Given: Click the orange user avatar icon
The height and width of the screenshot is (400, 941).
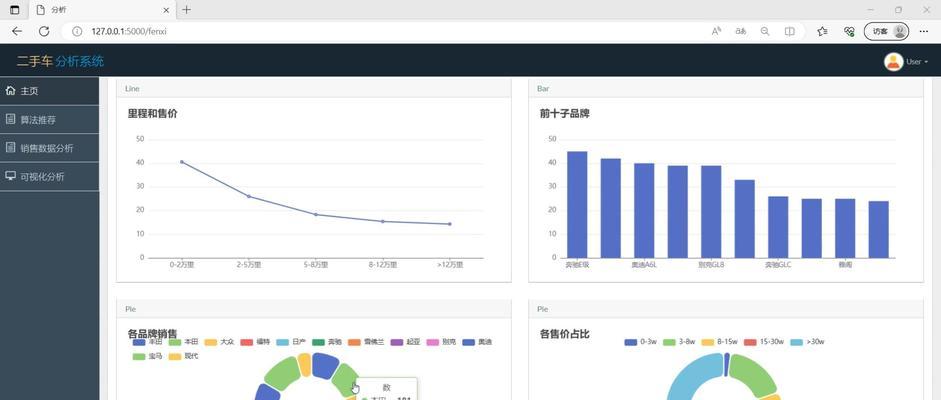Looking at the screenshot, I should (893, 62).
